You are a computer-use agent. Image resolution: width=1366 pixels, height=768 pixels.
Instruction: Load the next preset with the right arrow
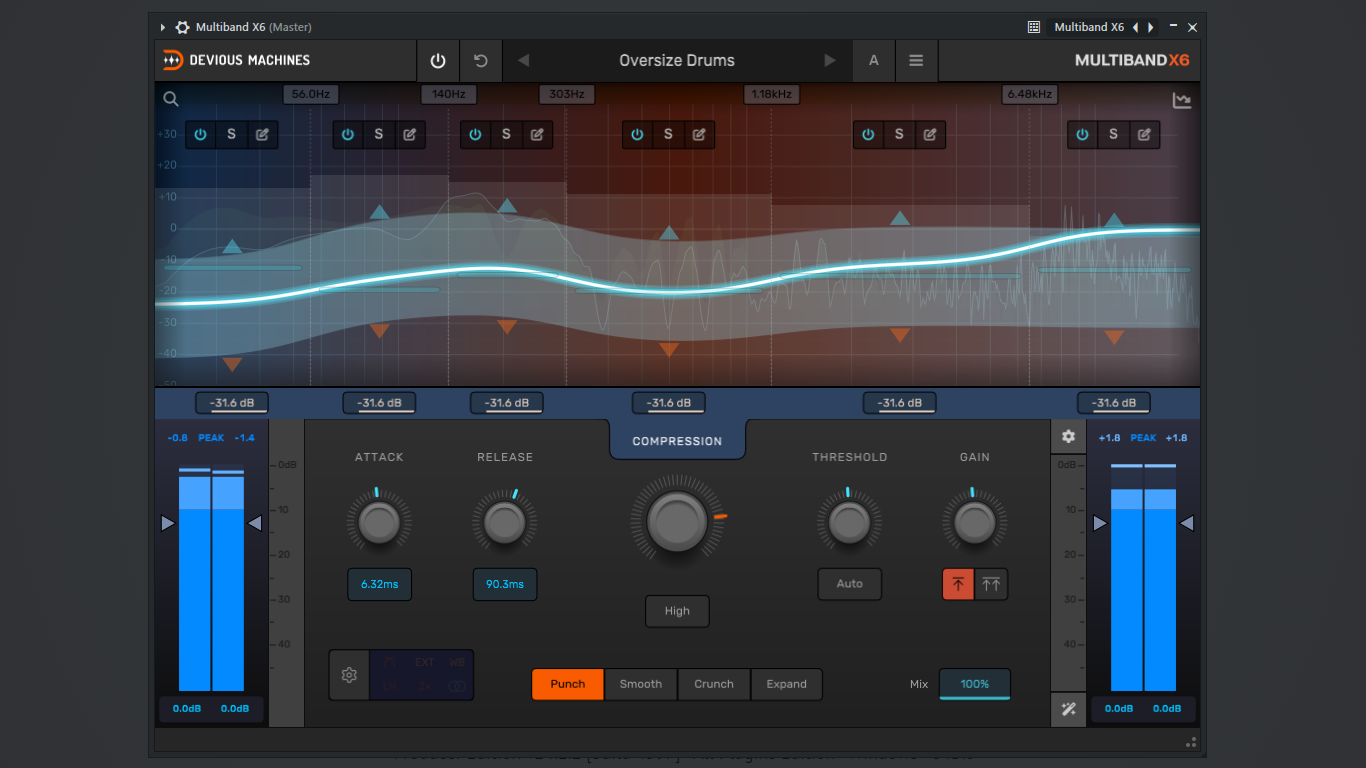pos(830,61)
